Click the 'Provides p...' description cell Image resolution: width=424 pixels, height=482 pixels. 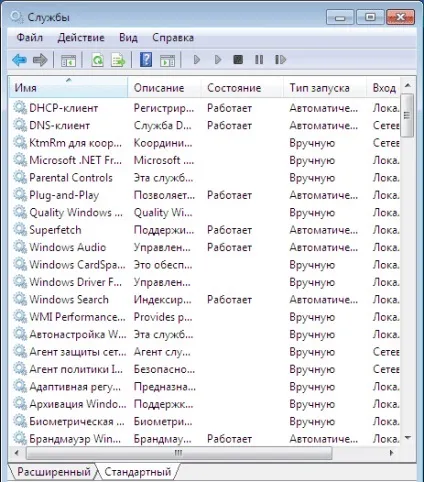click(163, 317)
